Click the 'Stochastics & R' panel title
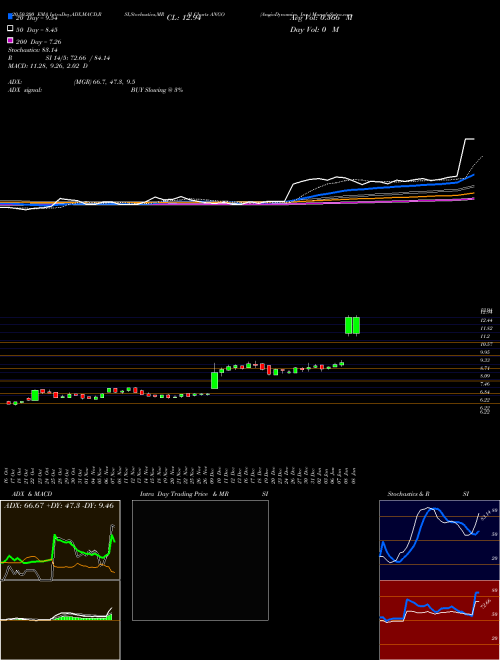Viewport: 500px width, 660px height. 408,494
